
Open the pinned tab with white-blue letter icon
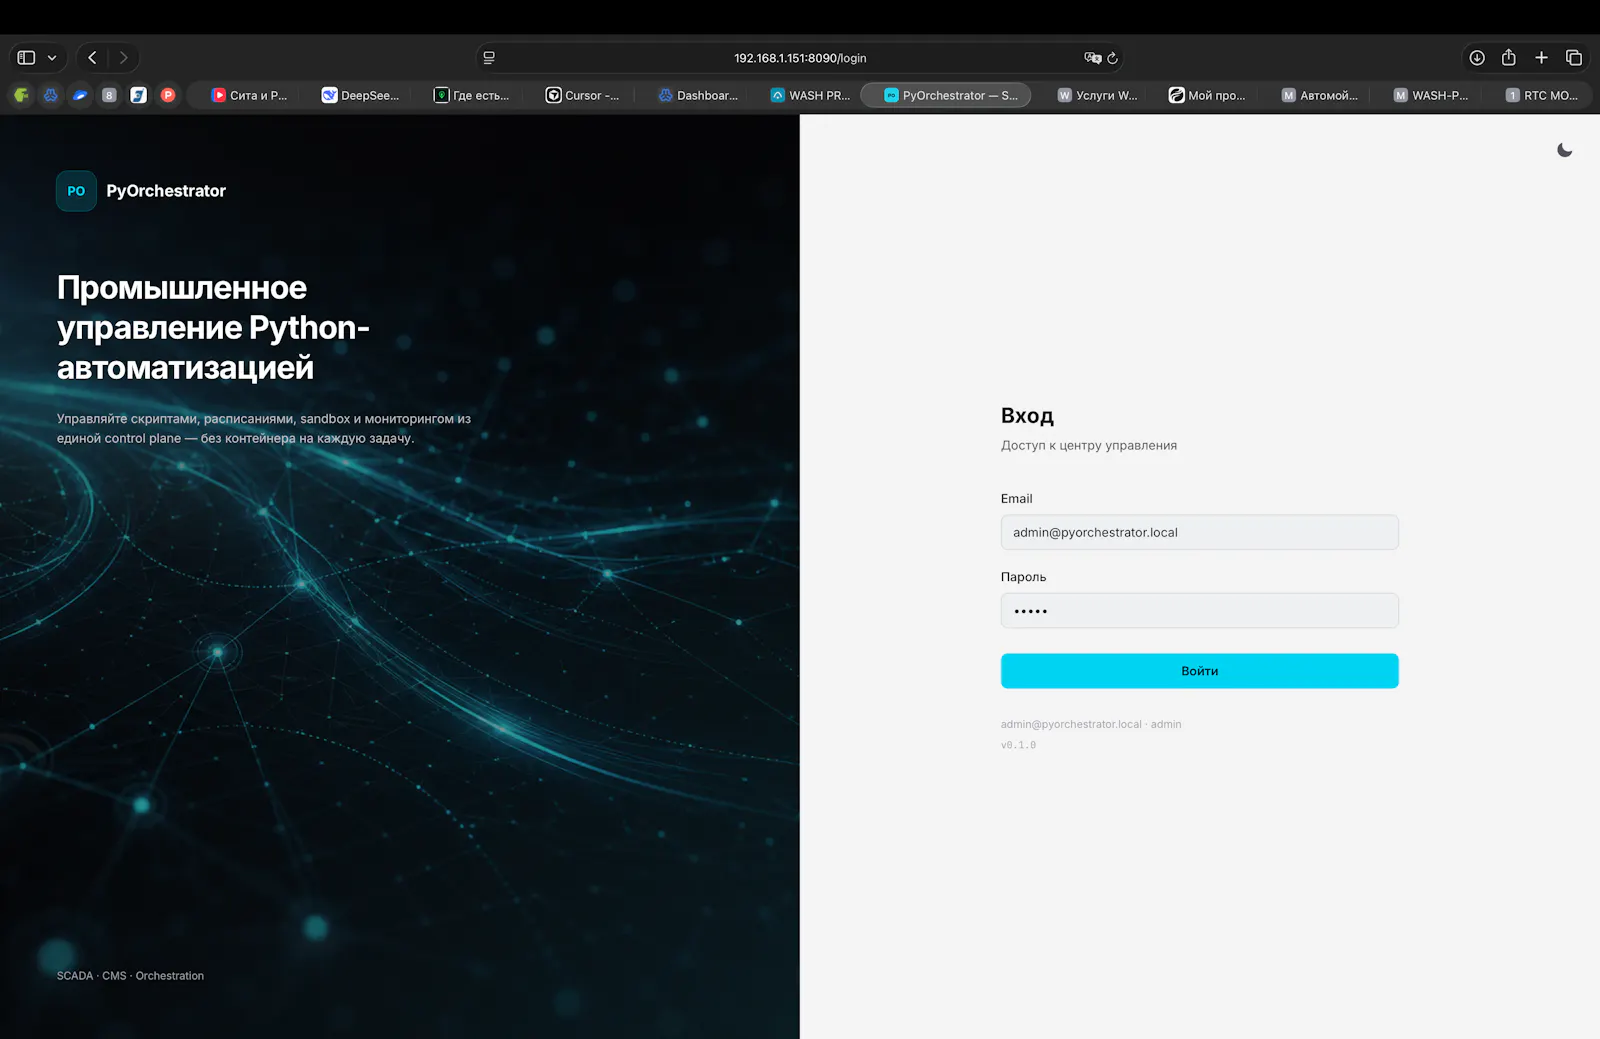coord(139,95)
